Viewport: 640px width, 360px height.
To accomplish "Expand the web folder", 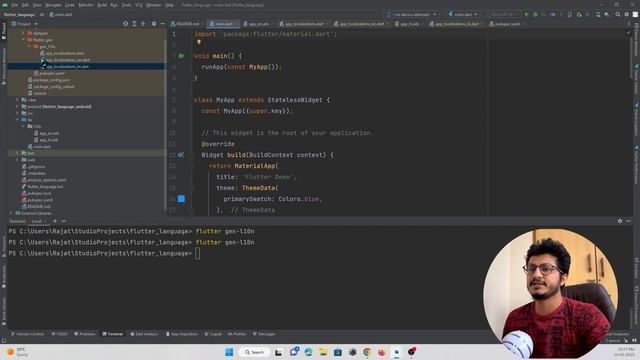I will click(x=17, y=160).
